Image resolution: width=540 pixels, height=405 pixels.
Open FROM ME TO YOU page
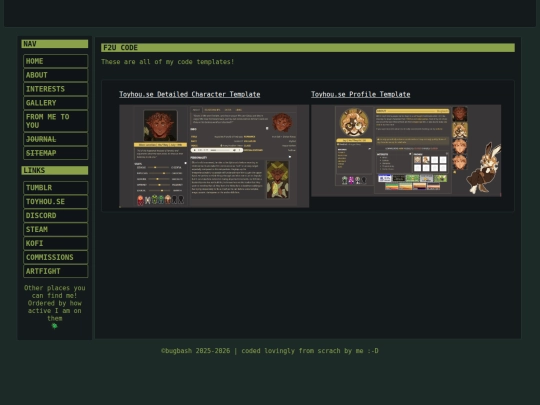55,121
